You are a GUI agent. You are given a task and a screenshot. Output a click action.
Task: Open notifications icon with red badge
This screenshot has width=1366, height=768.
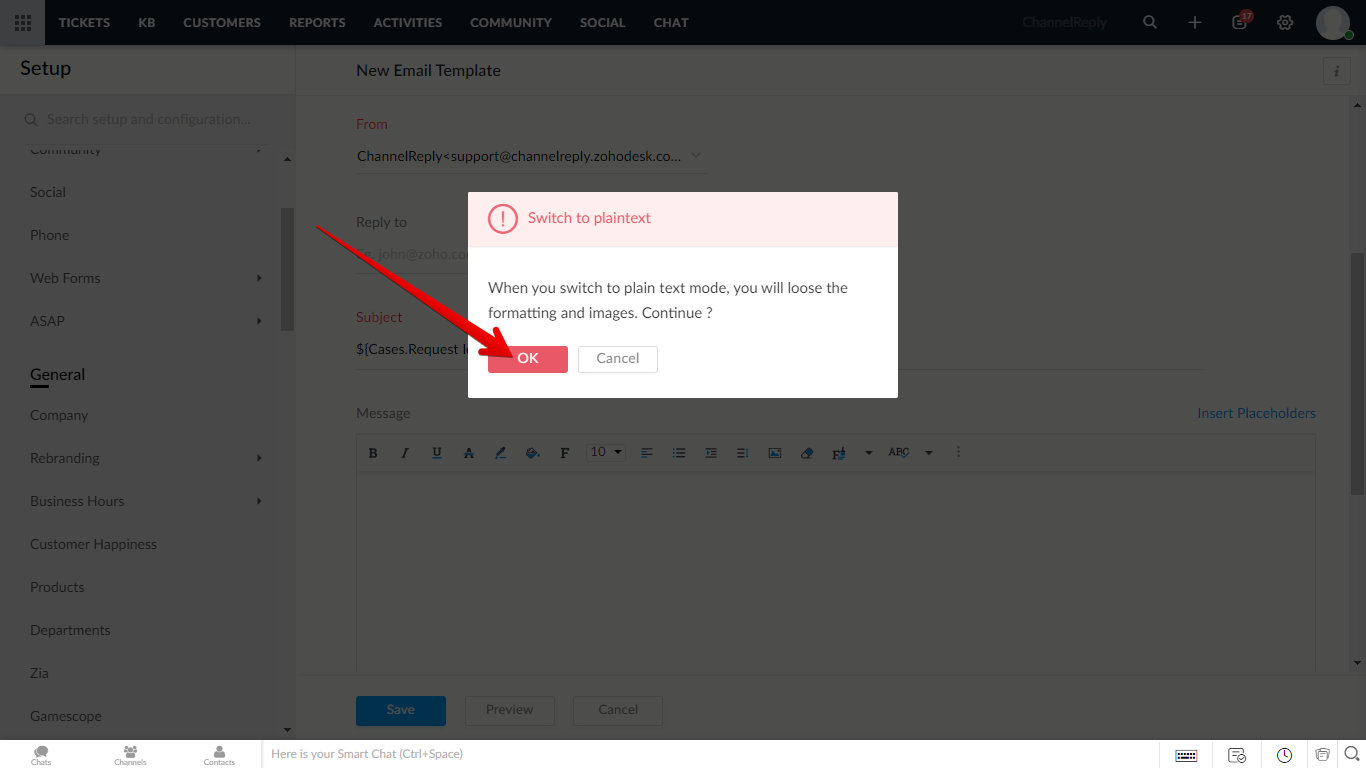pyautogui.click(x=1241, y=21)
